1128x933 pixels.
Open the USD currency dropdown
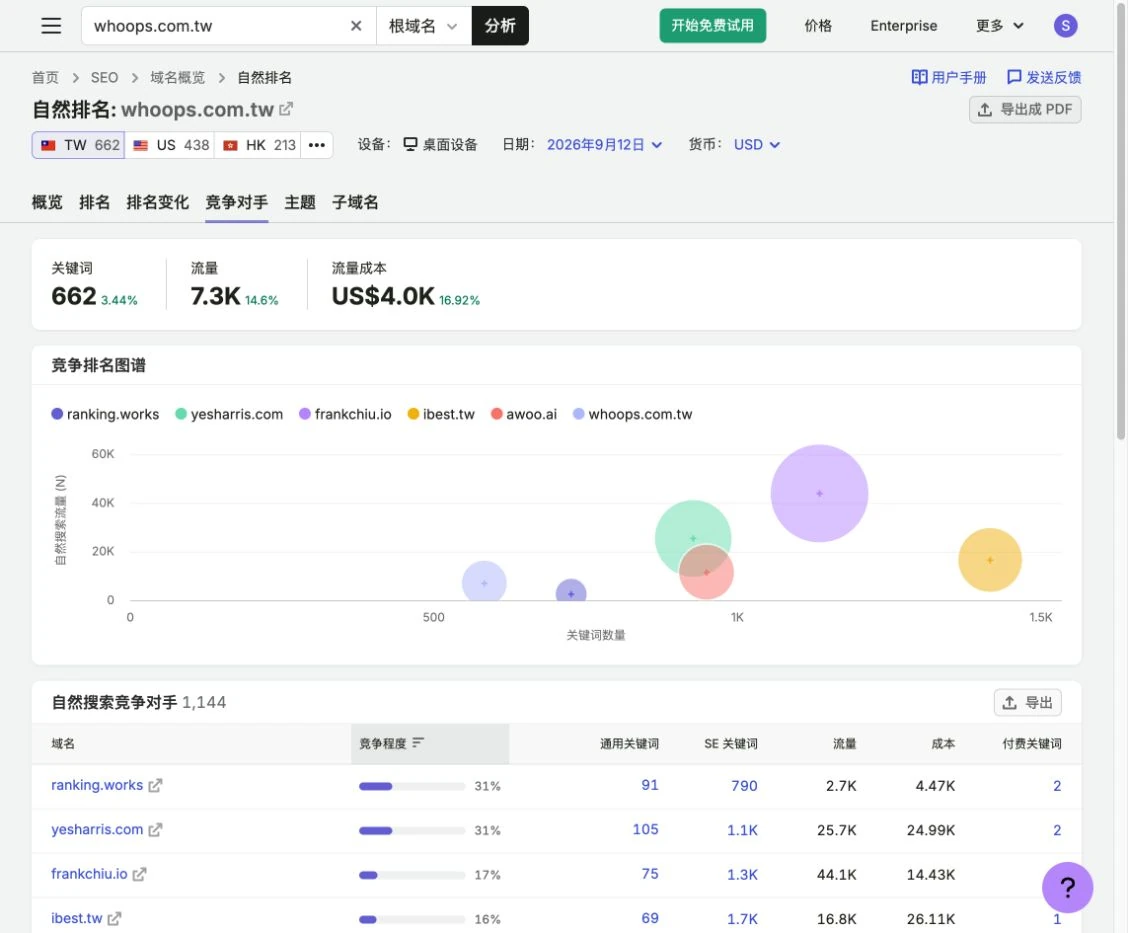[757, 145]
